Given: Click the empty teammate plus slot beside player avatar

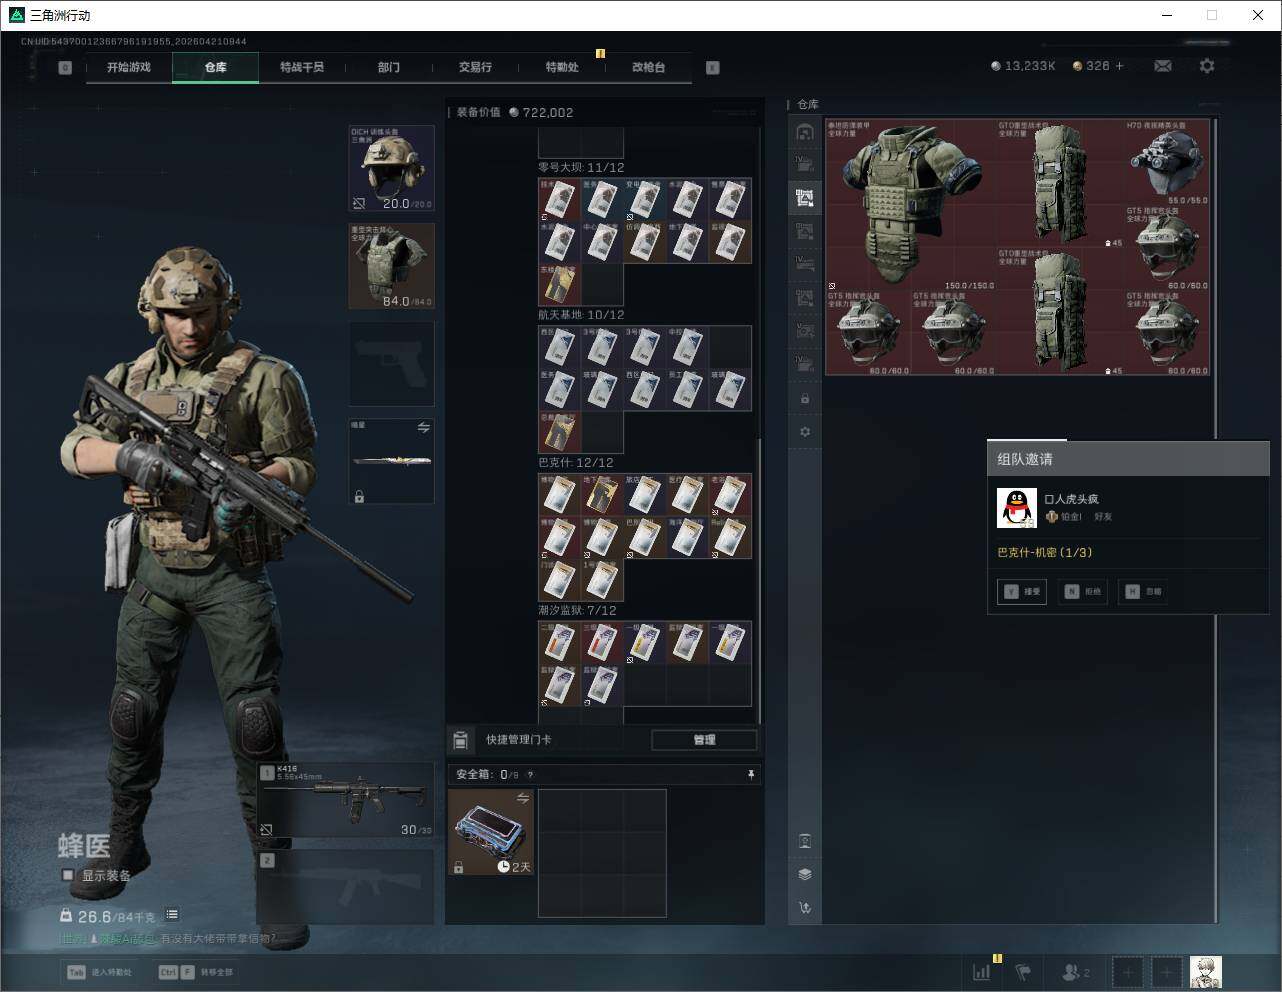Looking at the screenshot, I should click(x=1166, y=972).
